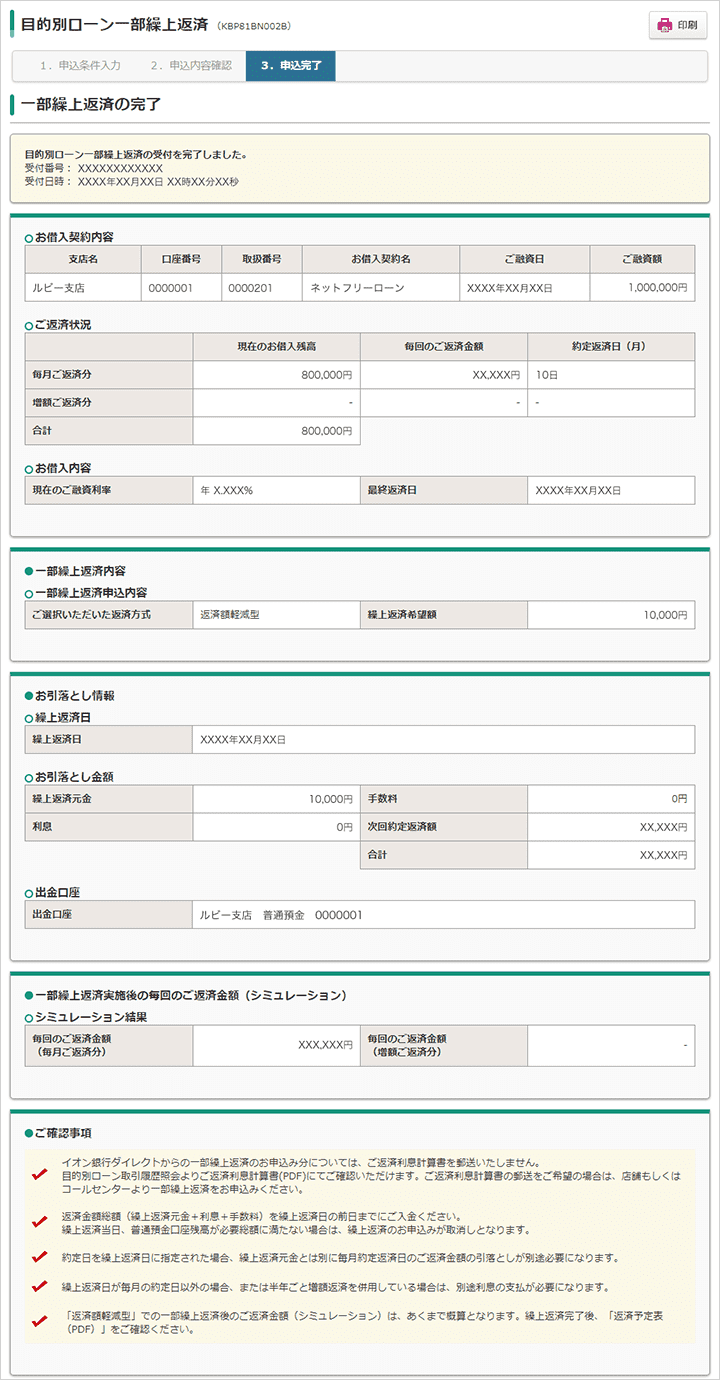The width and height of the screenshot is (720, 1380).
Task: Click the 繰上返済希望額 10,000円 value
Action: click(x=611, y=615)
